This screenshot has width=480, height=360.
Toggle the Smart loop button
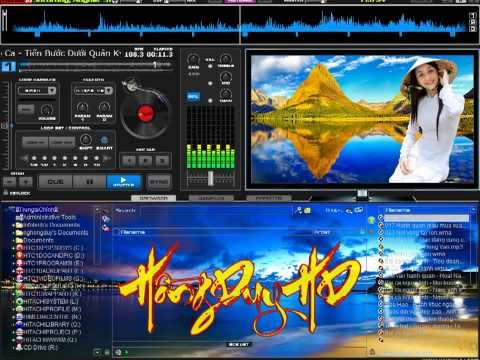coord(104,140)
